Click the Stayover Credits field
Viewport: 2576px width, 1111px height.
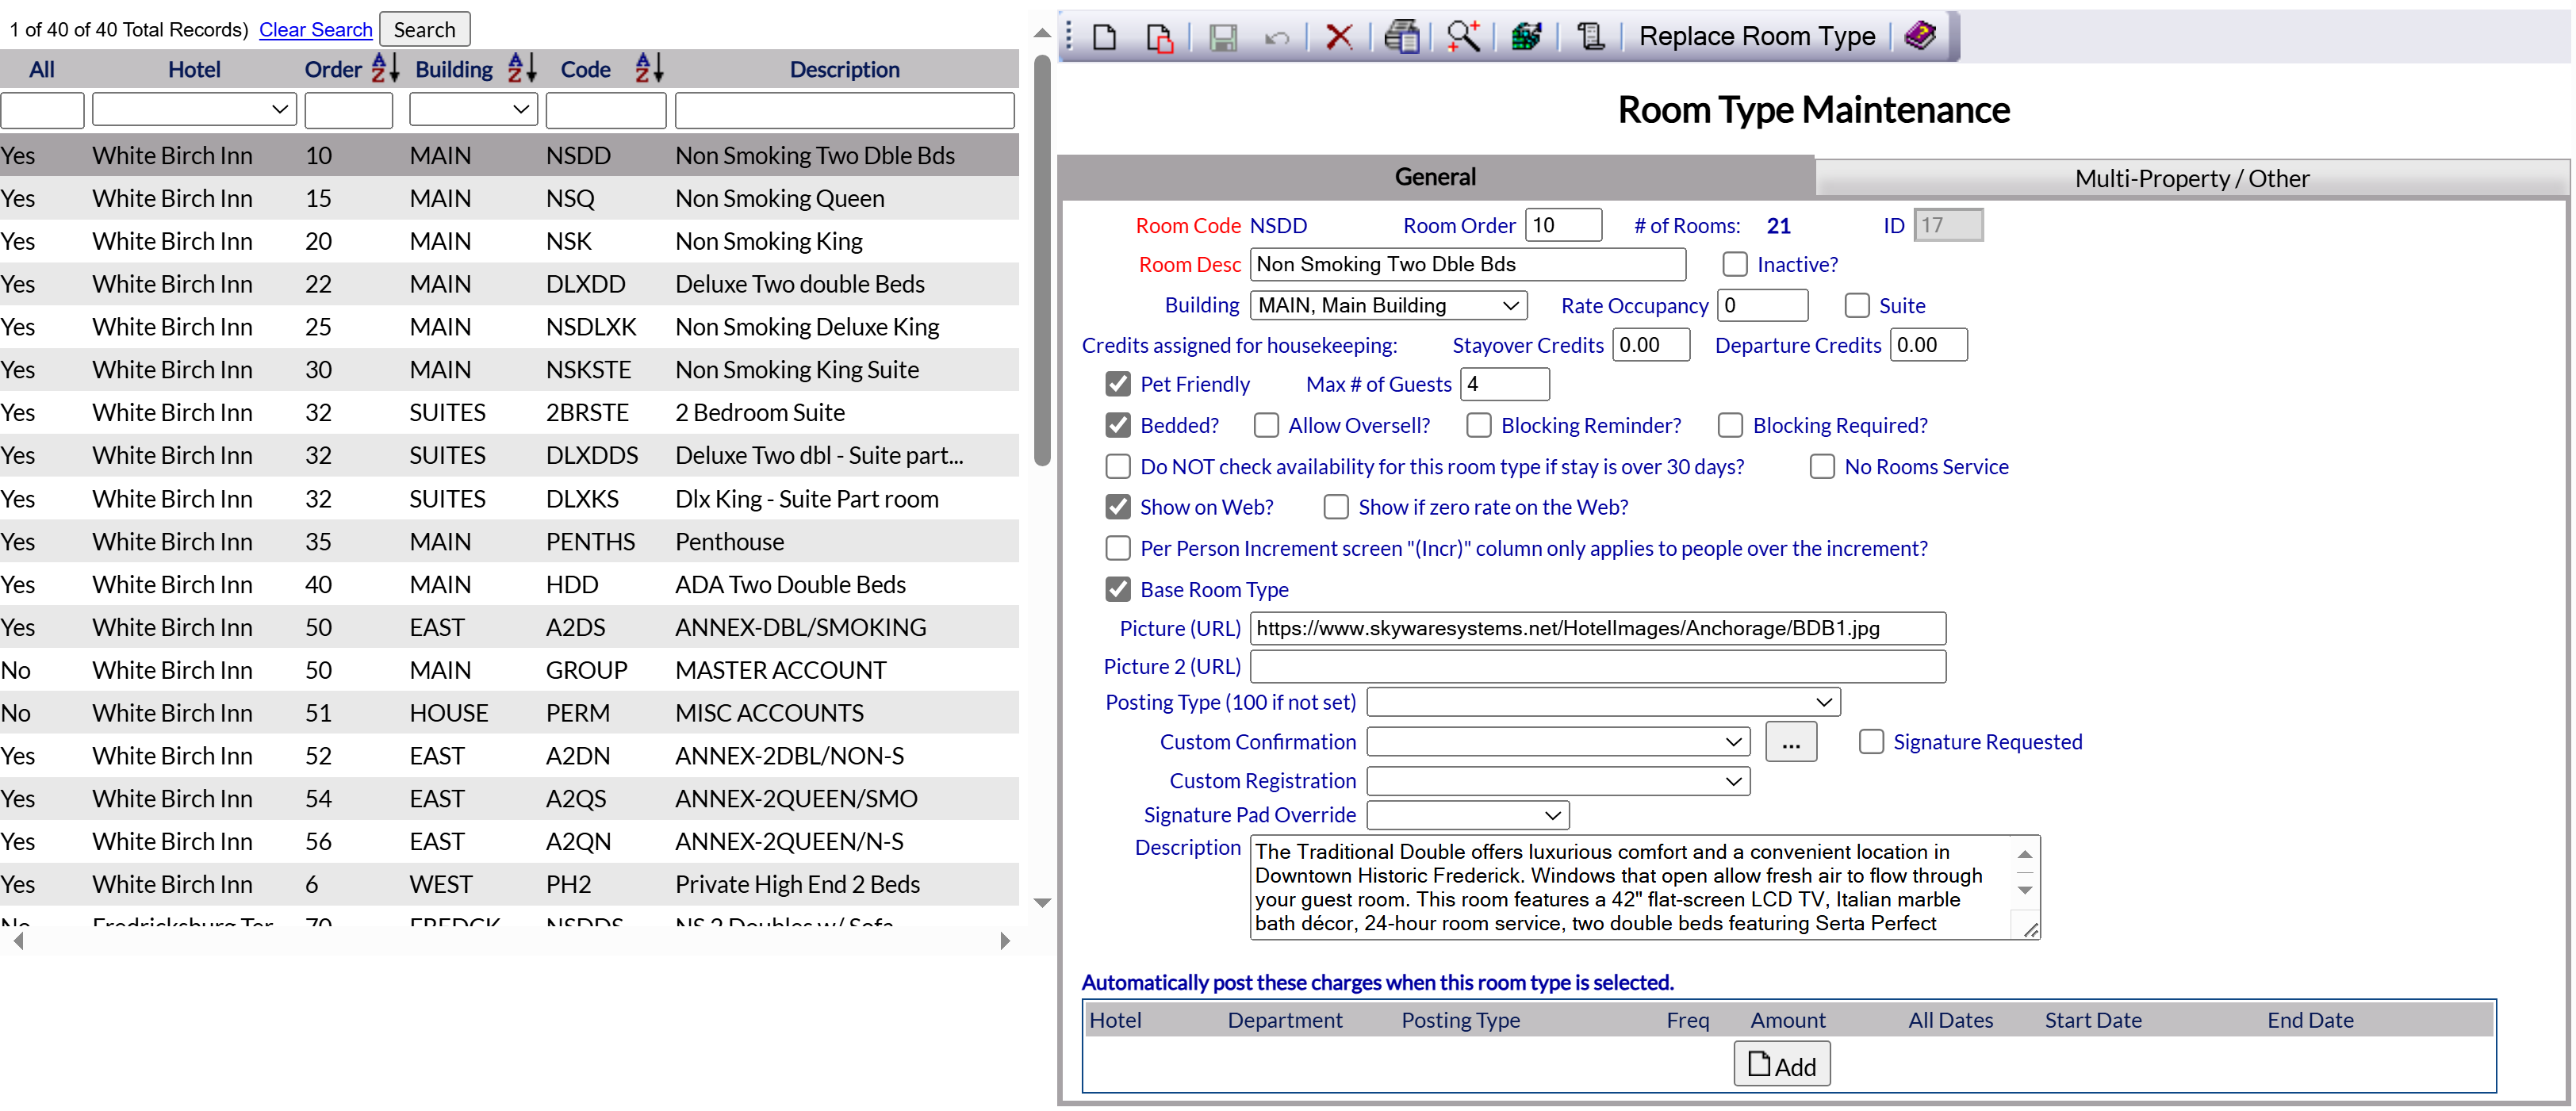pyautogui.click(x=1651, y=345)
